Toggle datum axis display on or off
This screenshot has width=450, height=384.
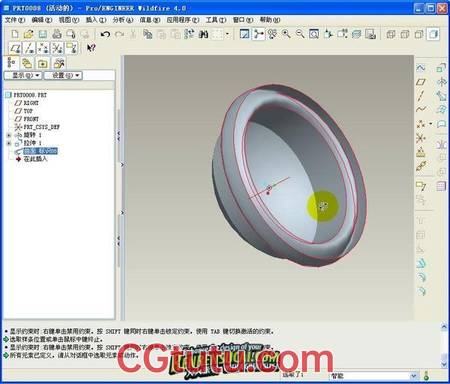pyautogui.click(x=29, y=48)
